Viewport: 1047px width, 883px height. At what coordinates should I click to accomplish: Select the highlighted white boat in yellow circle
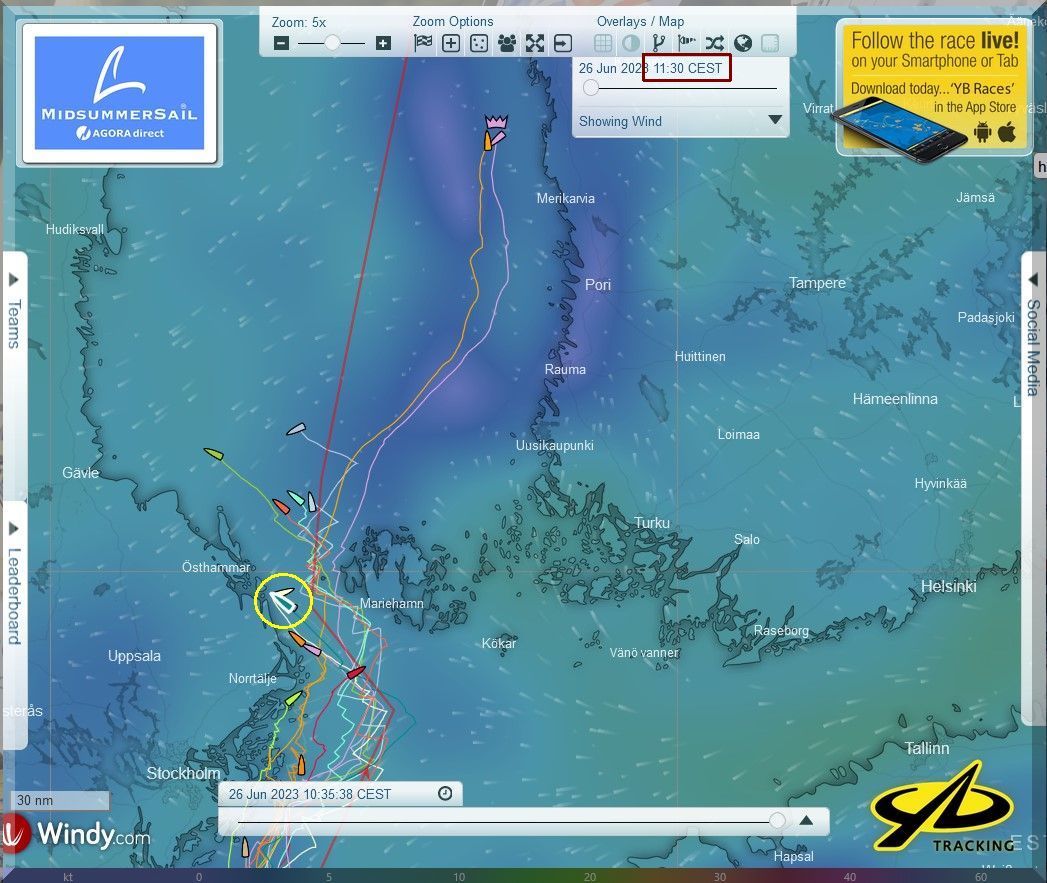pyautogui.click(x=284, y=601)
